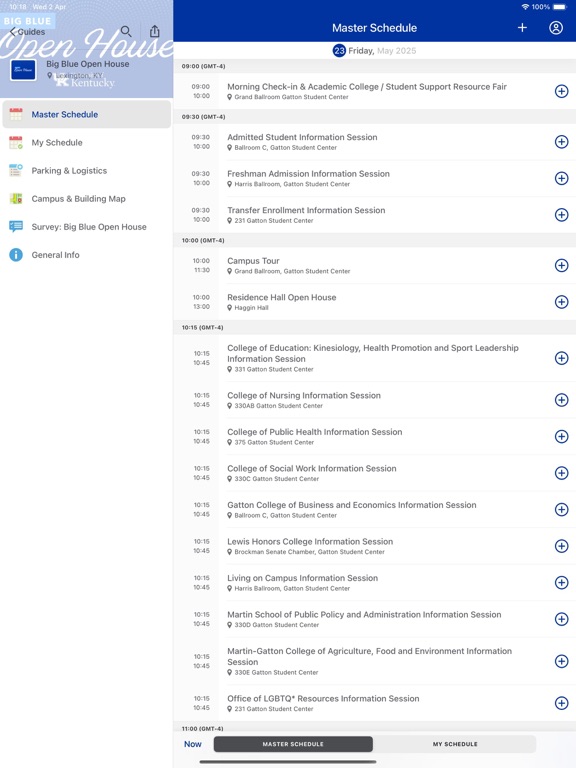
Task: Tap the battery indicator in status bar
Action: coord(559,7)
